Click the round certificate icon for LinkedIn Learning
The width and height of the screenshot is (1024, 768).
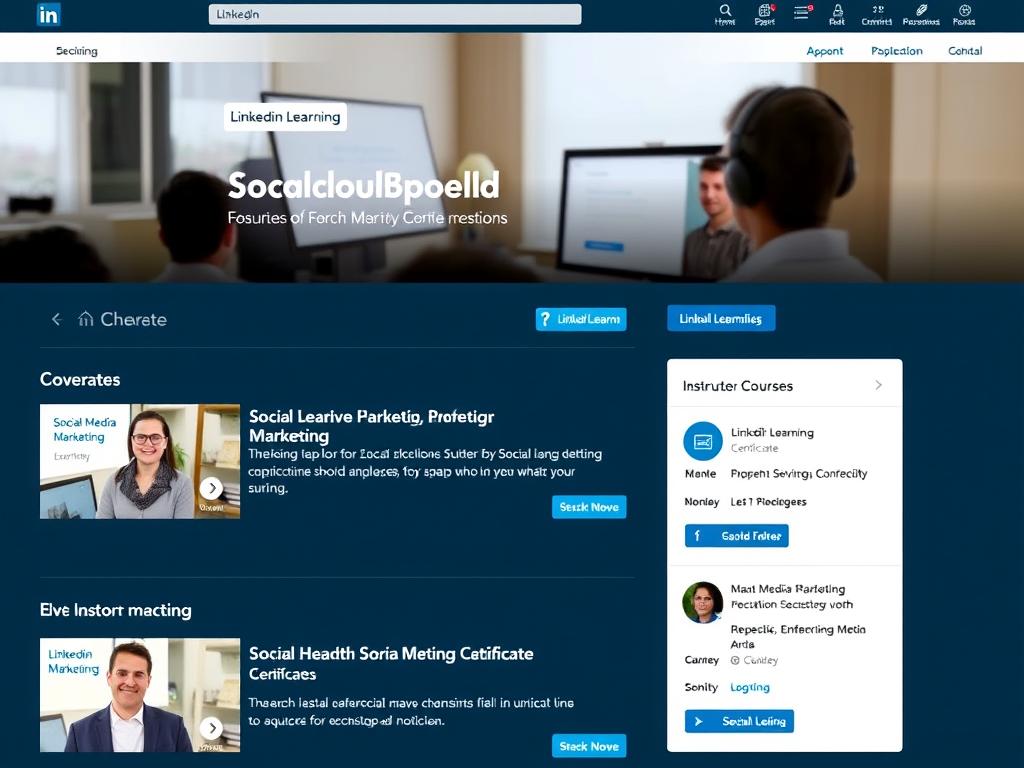click(703, 441)
